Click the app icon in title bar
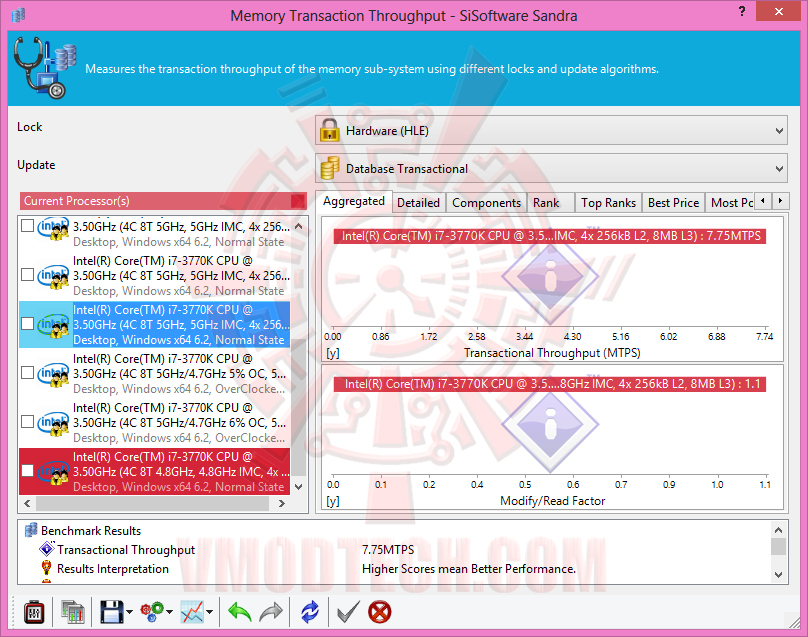This screenshot has width=808, height=637. [x=19, y=15]
